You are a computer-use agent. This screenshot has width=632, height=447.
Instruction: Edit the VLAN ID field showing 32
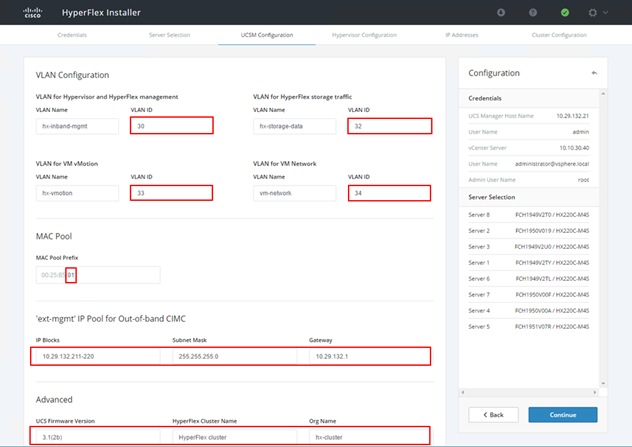[390, 126]
